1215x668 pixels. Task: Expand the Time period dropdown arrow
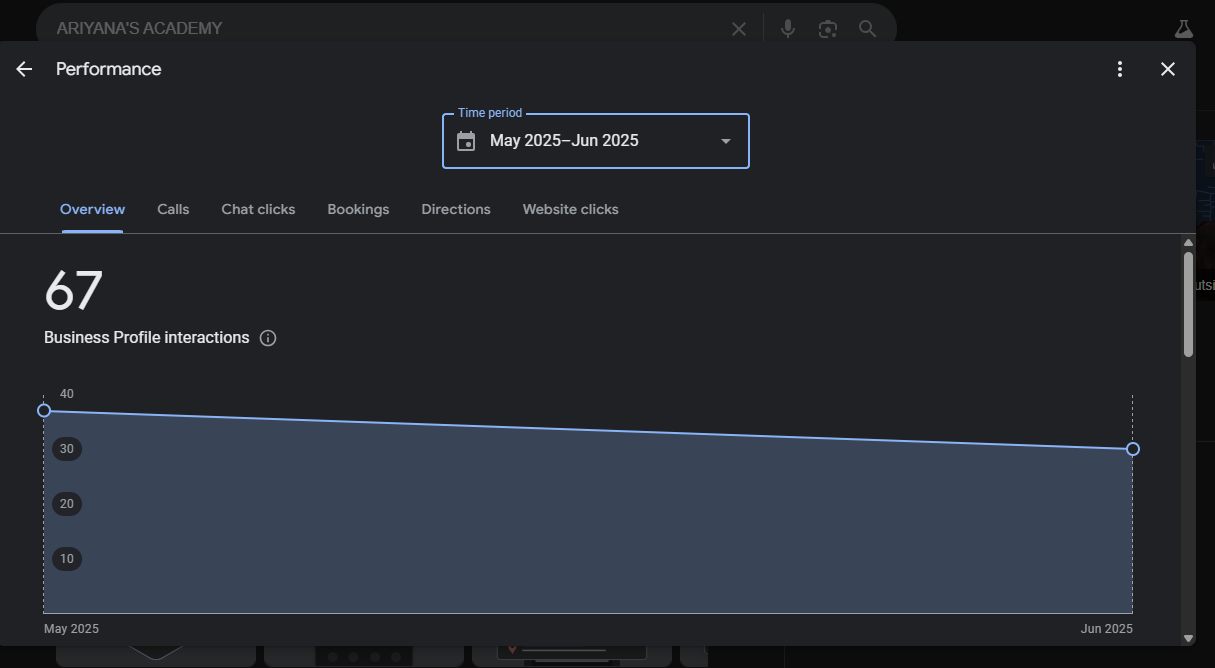pyautogui.click(x=726, y=141)
